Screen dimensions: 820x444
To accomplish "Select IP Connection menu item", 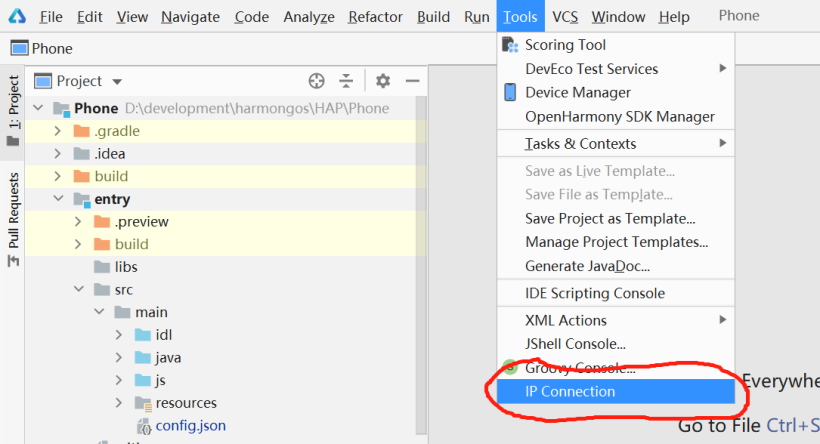I will click(570, 391).
